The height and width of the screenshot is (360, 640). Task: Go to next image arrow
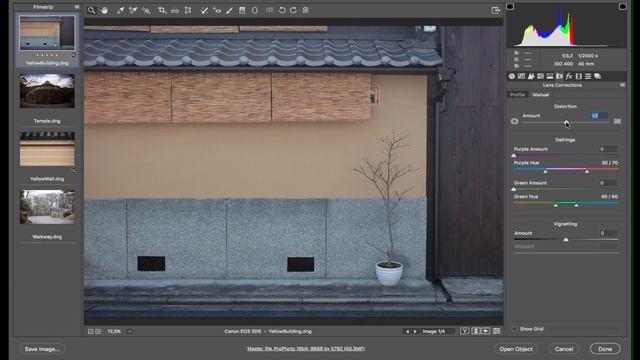click(x=415, y=331)
